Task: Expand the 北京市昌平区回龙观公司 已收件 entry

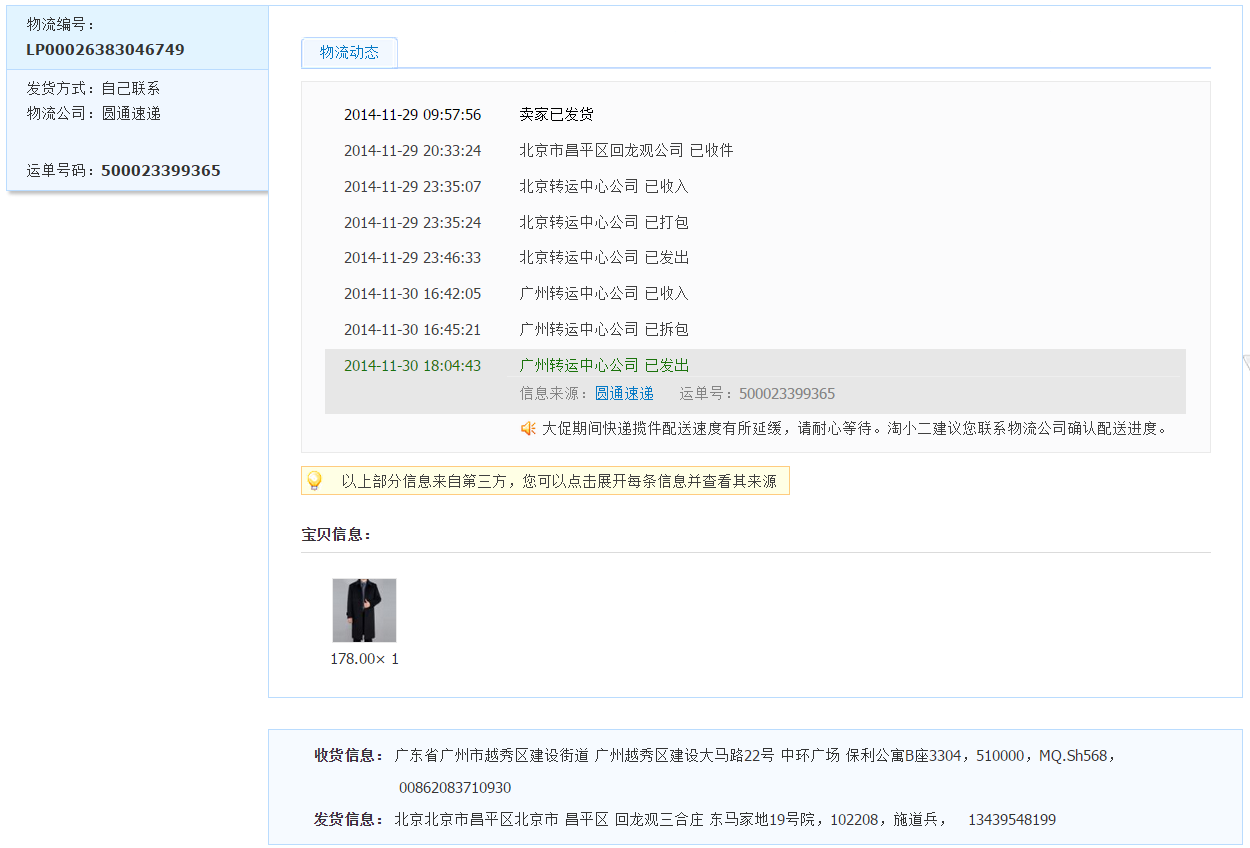Action: (625, 151)
